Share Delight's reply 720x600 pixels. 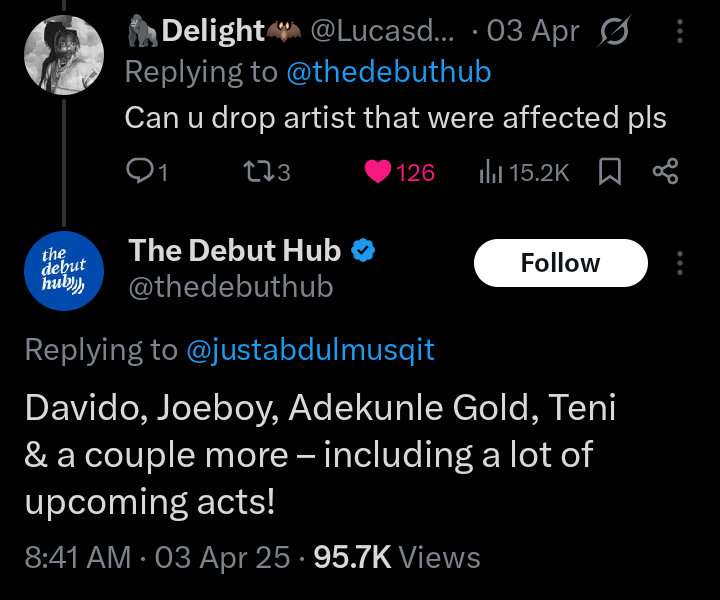pyautogui.click(x=665, y=173)
